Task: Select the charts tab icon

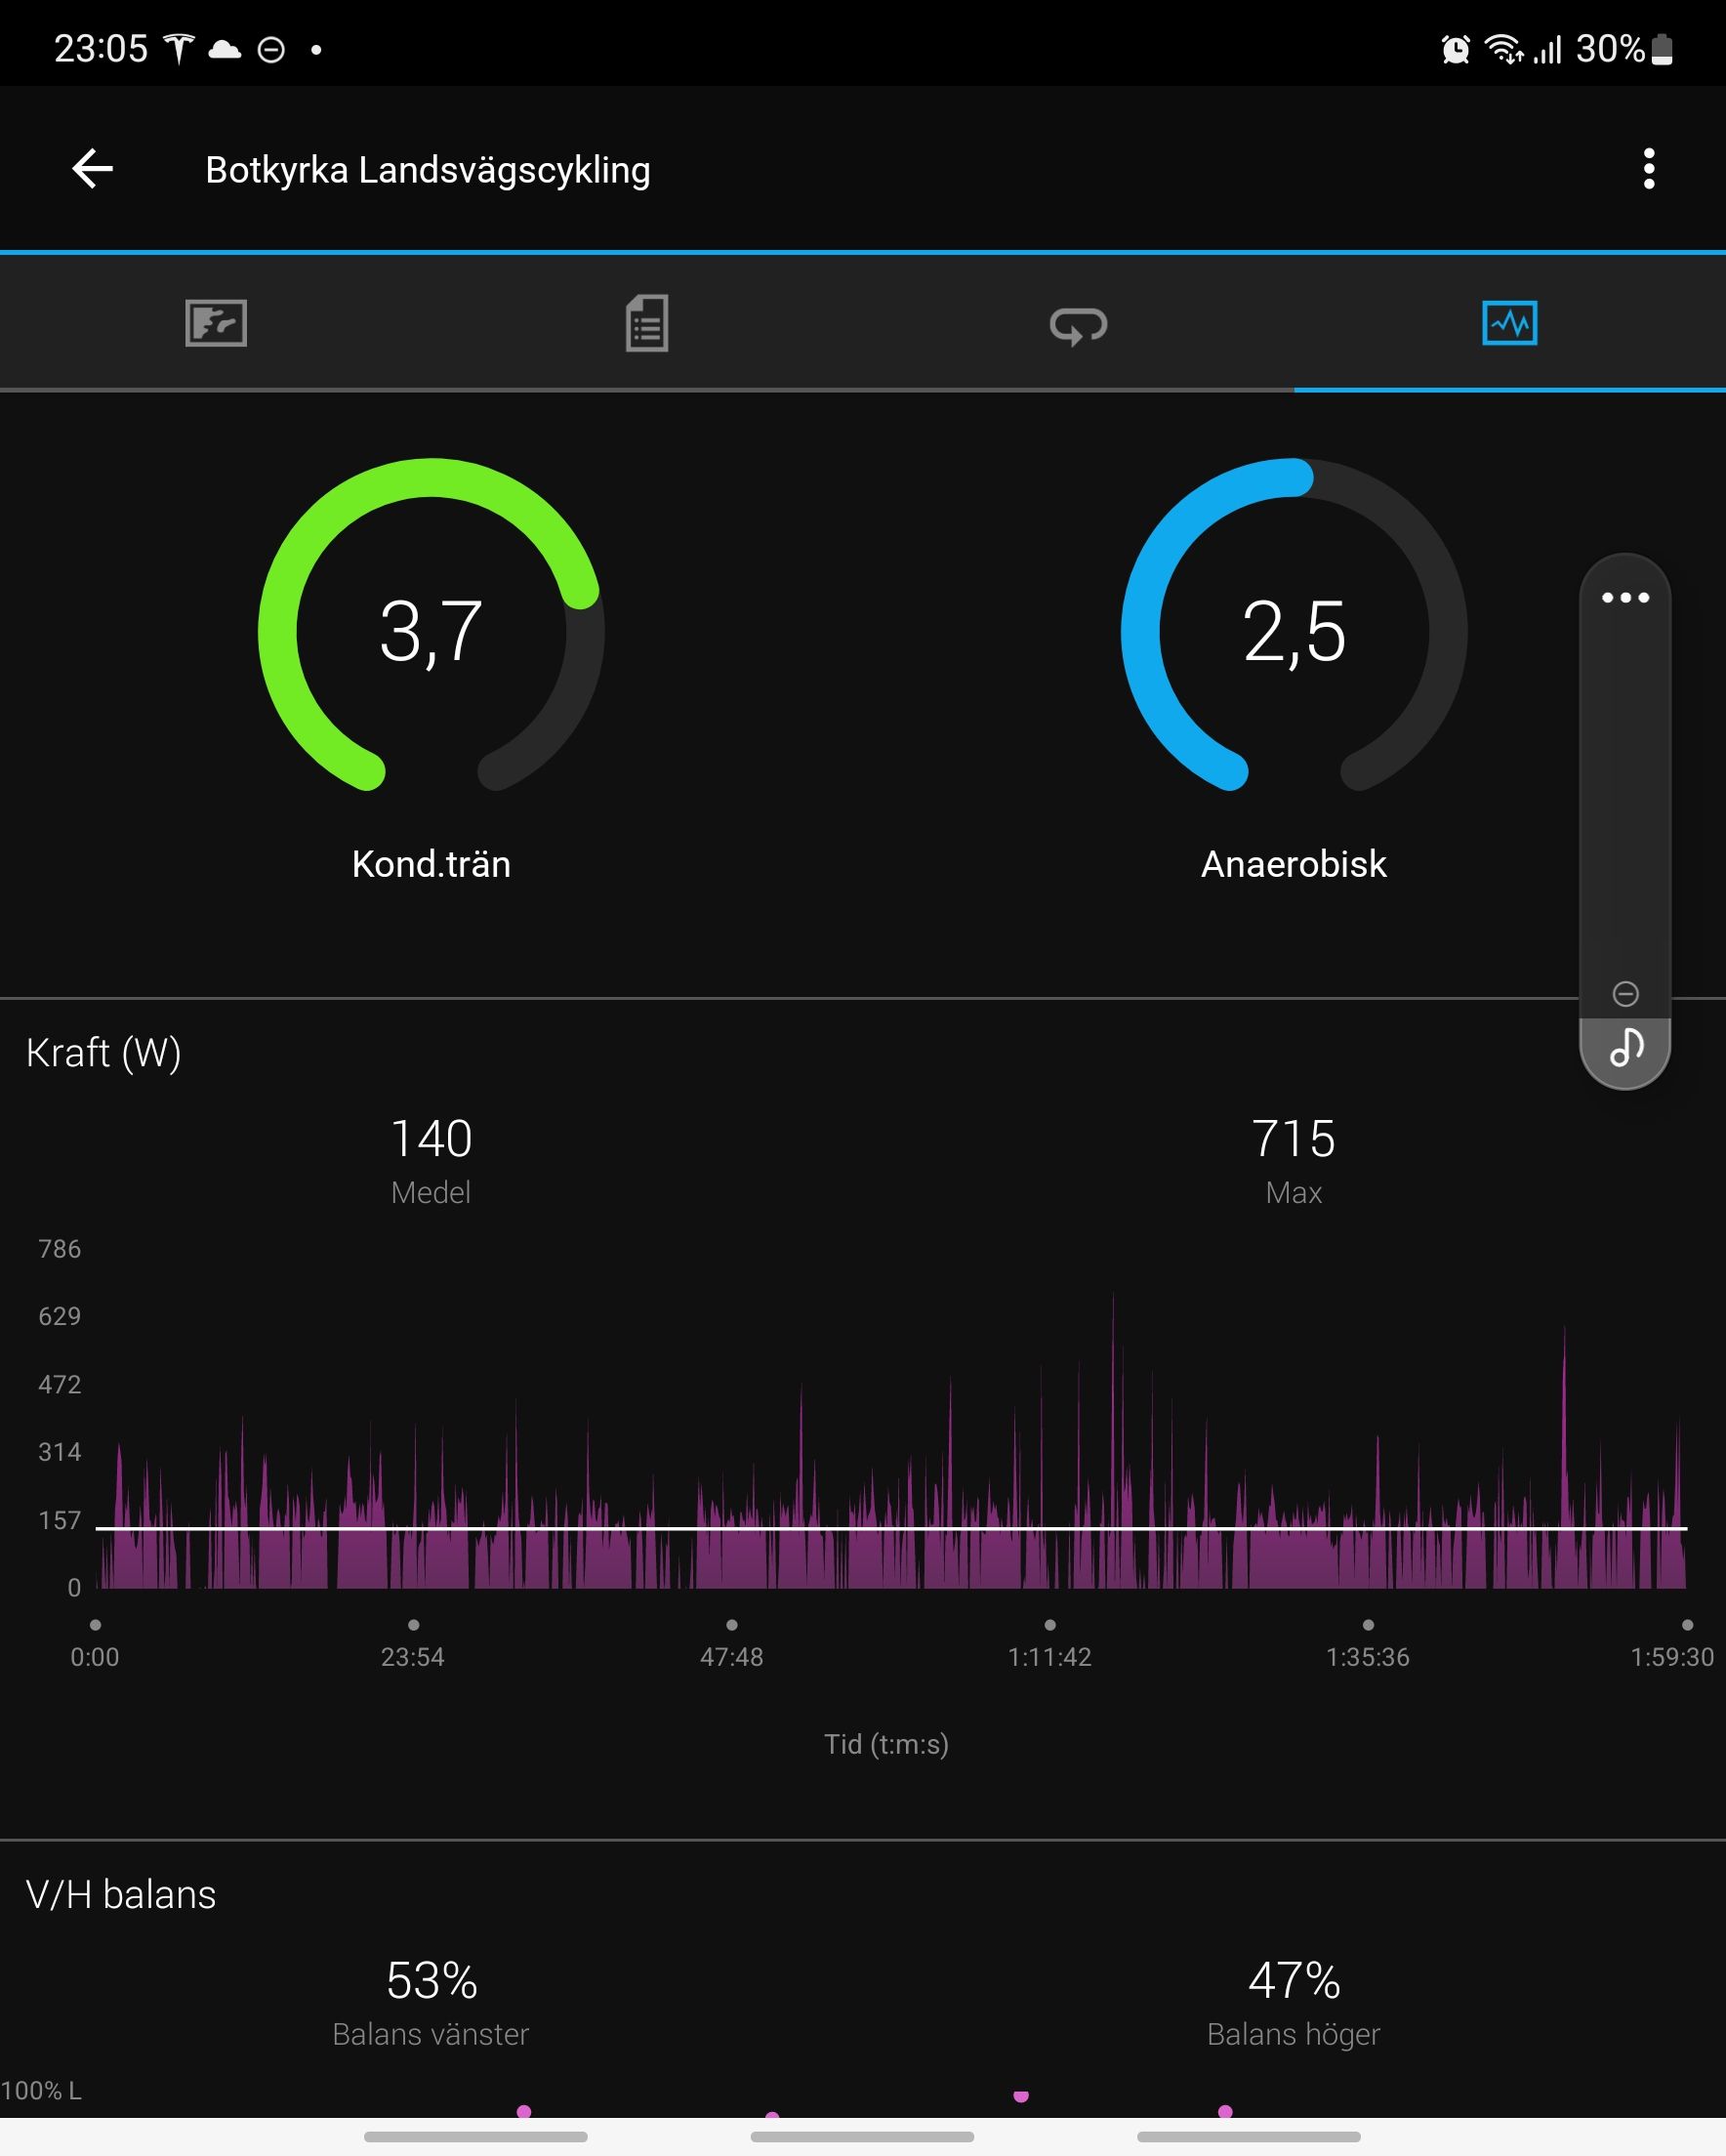Action: [x=1509, y=323]
